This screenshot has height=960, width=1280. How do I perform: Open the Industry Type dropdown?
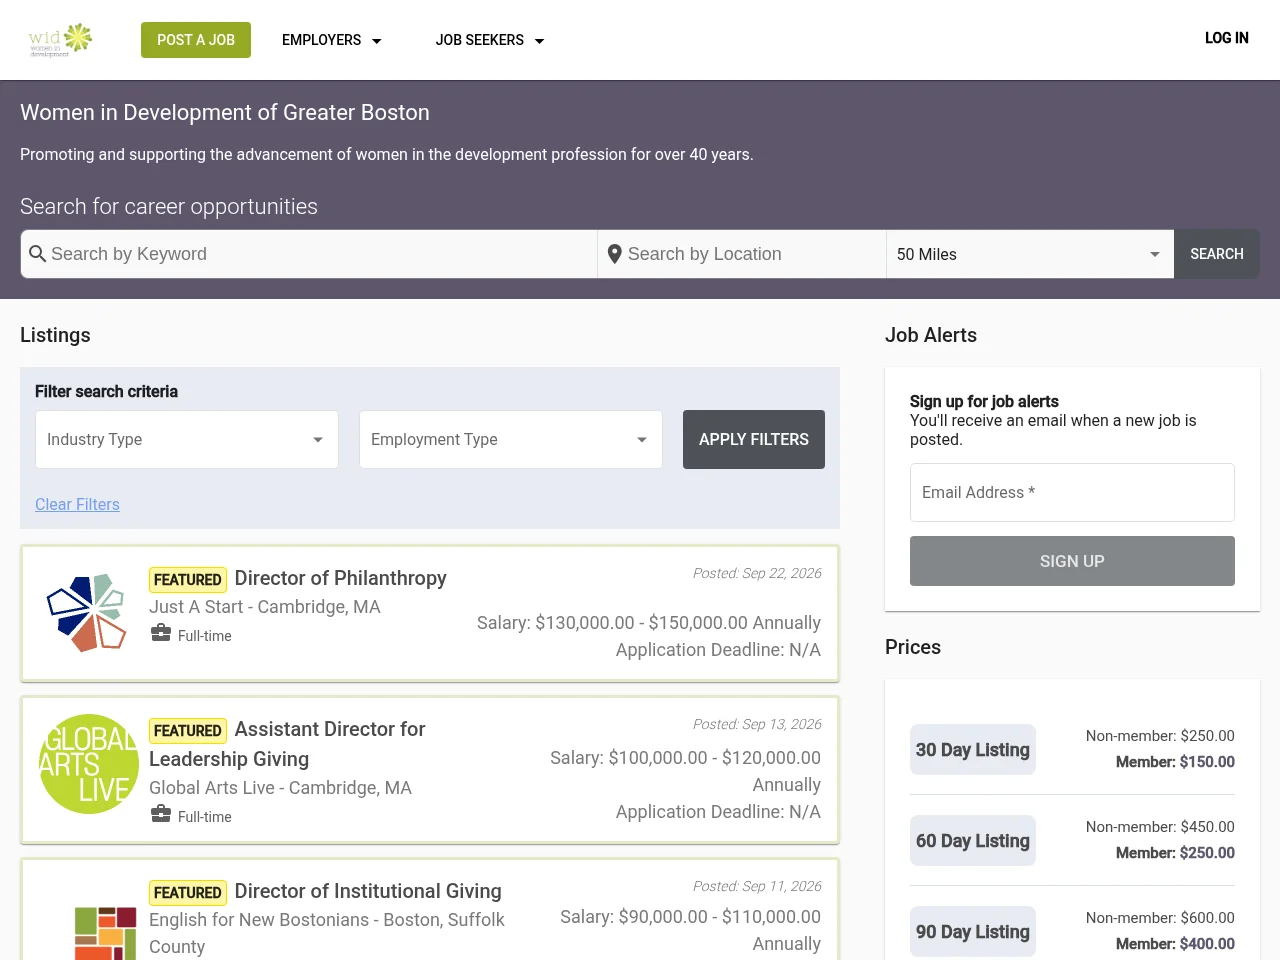click(x=187, y=439)
